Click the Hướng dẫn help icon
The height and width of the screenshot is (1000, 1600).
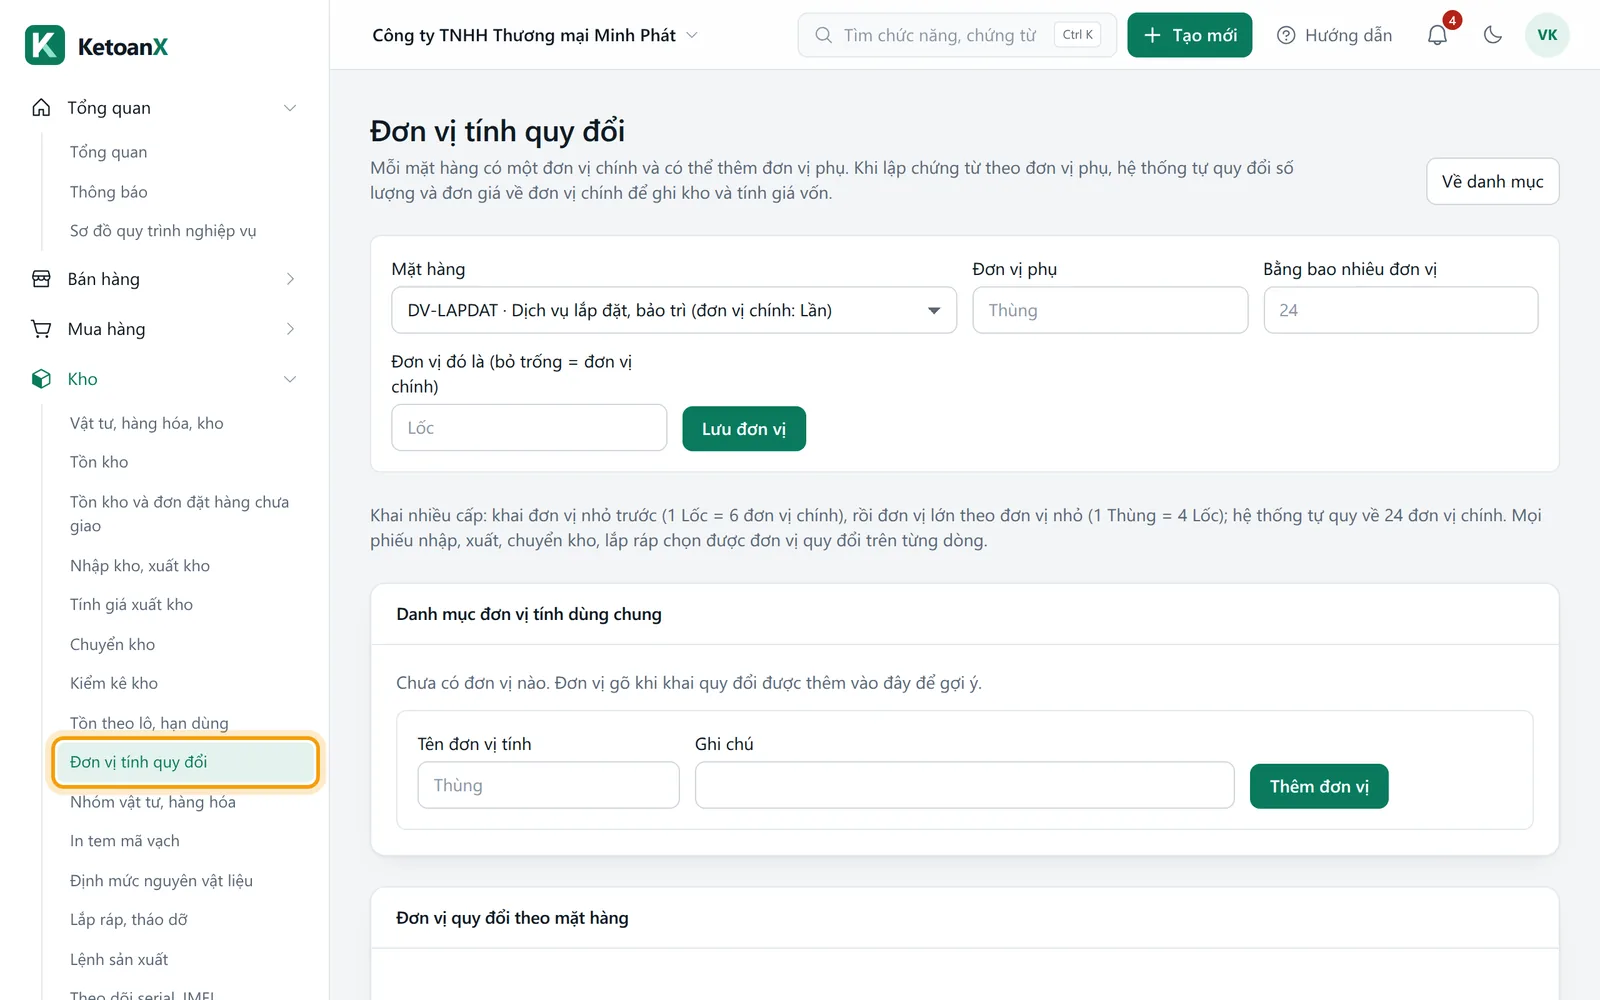pyautogui.click(x=1286, y=35)
